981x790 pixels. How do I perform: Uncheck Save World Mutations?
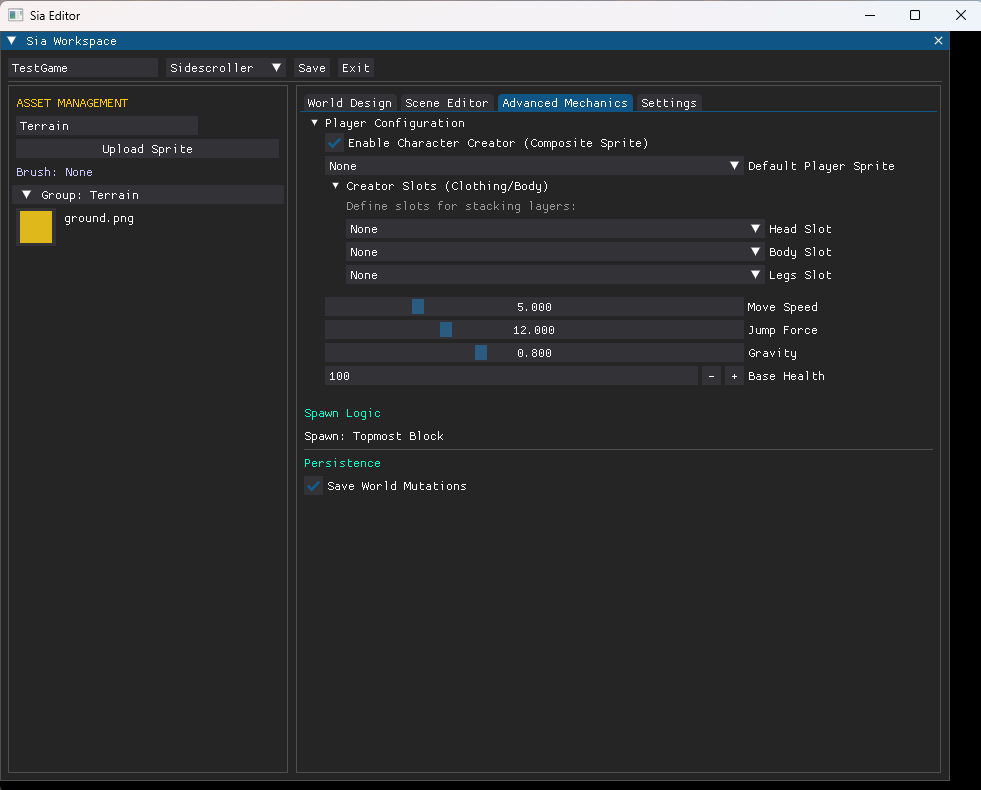(314, 486)
